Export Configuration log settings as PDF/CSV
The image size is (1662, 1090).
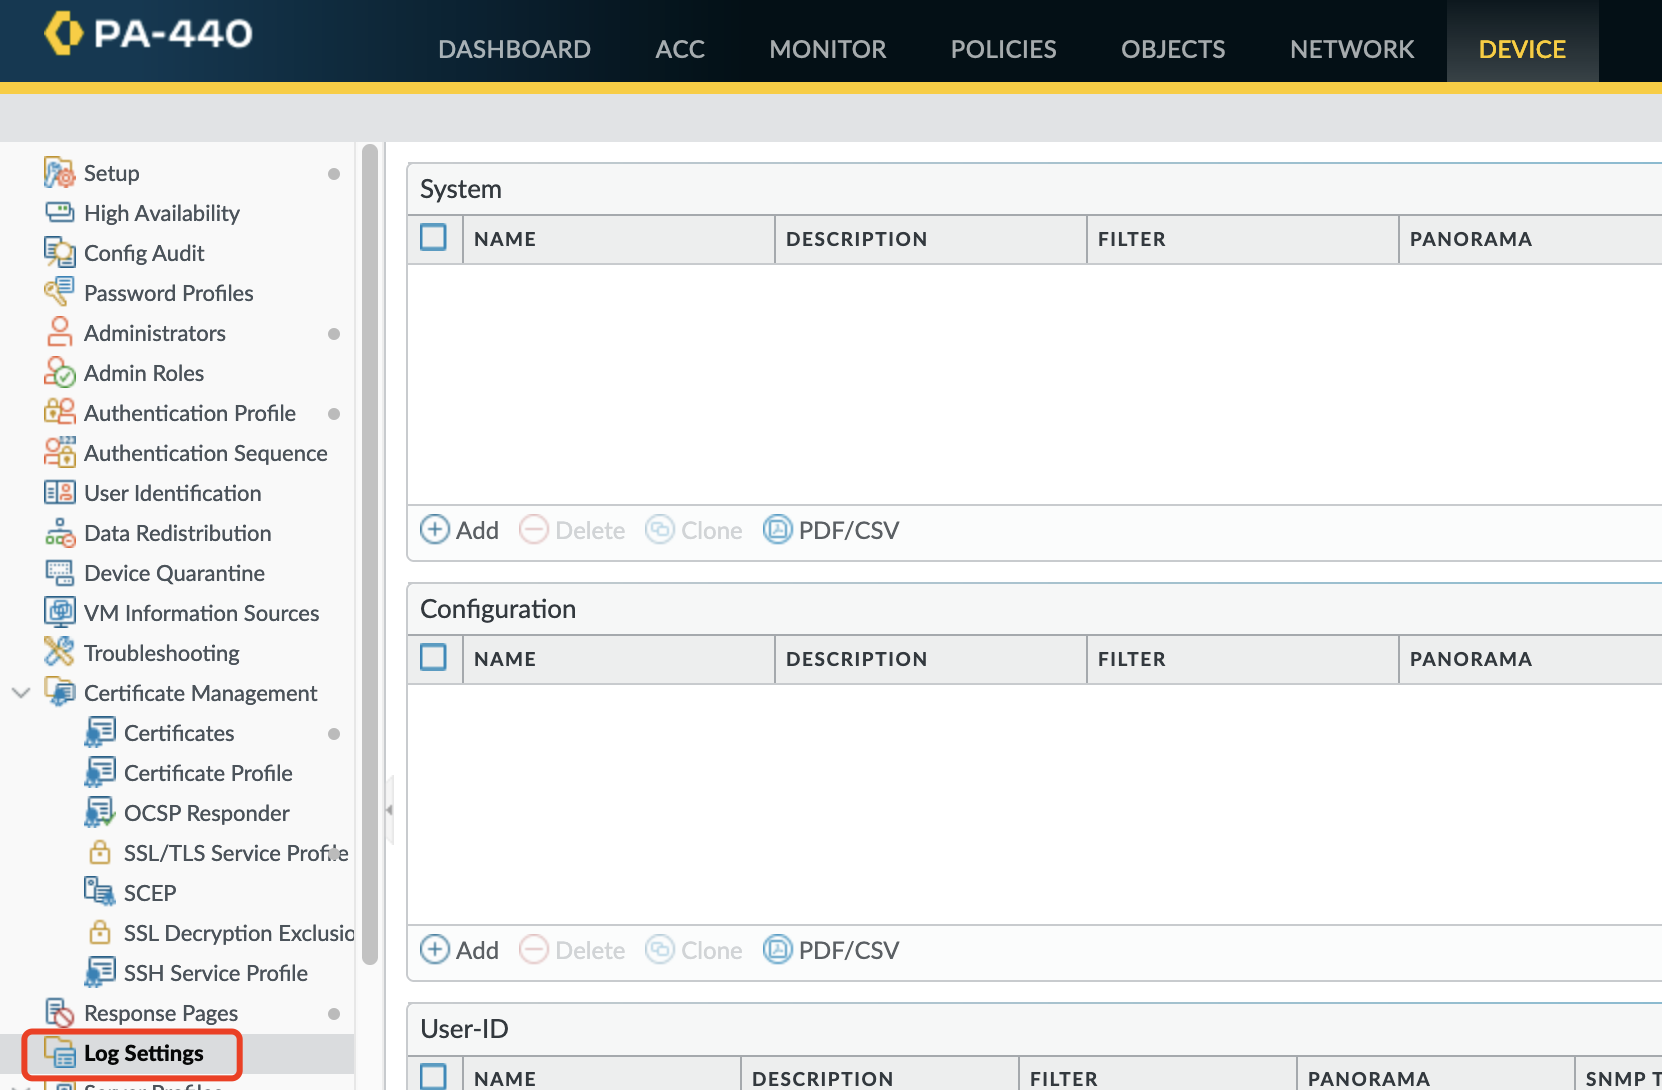831,950
